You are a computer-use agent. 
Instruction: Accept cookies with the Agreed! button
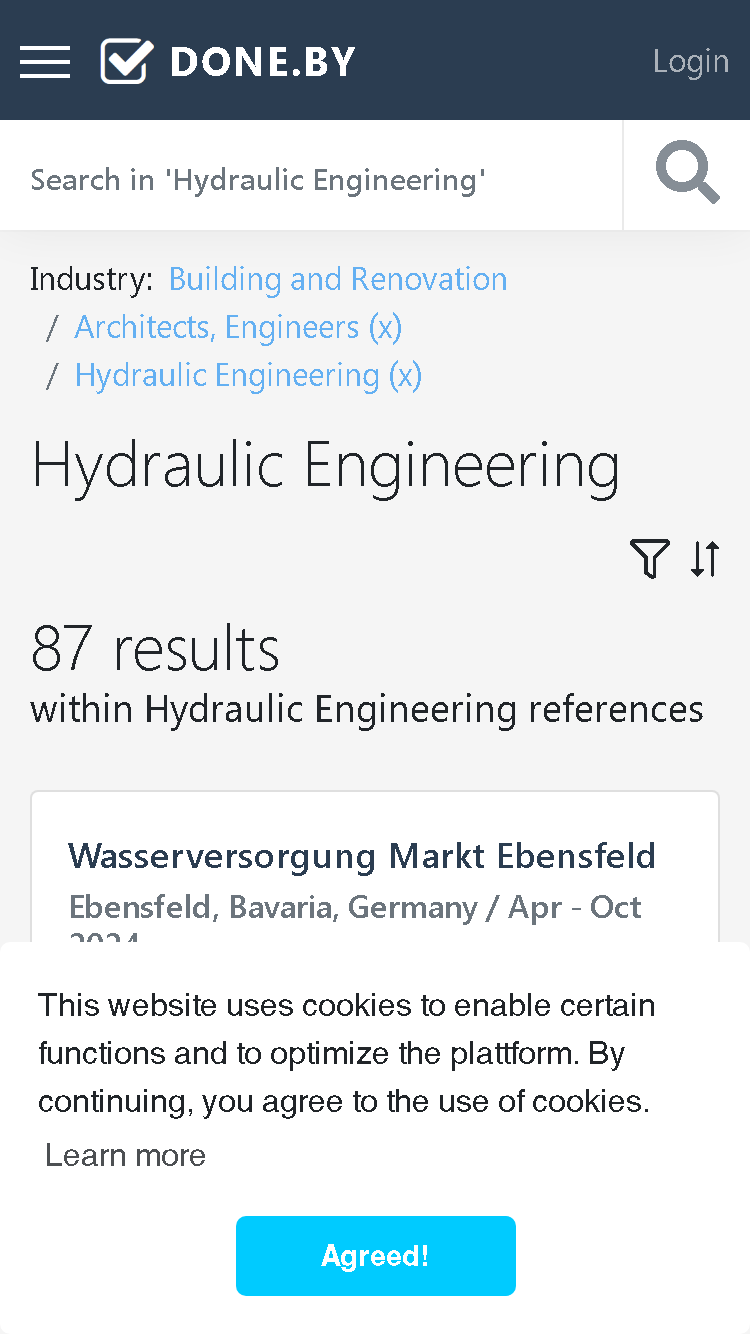(x=376, y=1256)
